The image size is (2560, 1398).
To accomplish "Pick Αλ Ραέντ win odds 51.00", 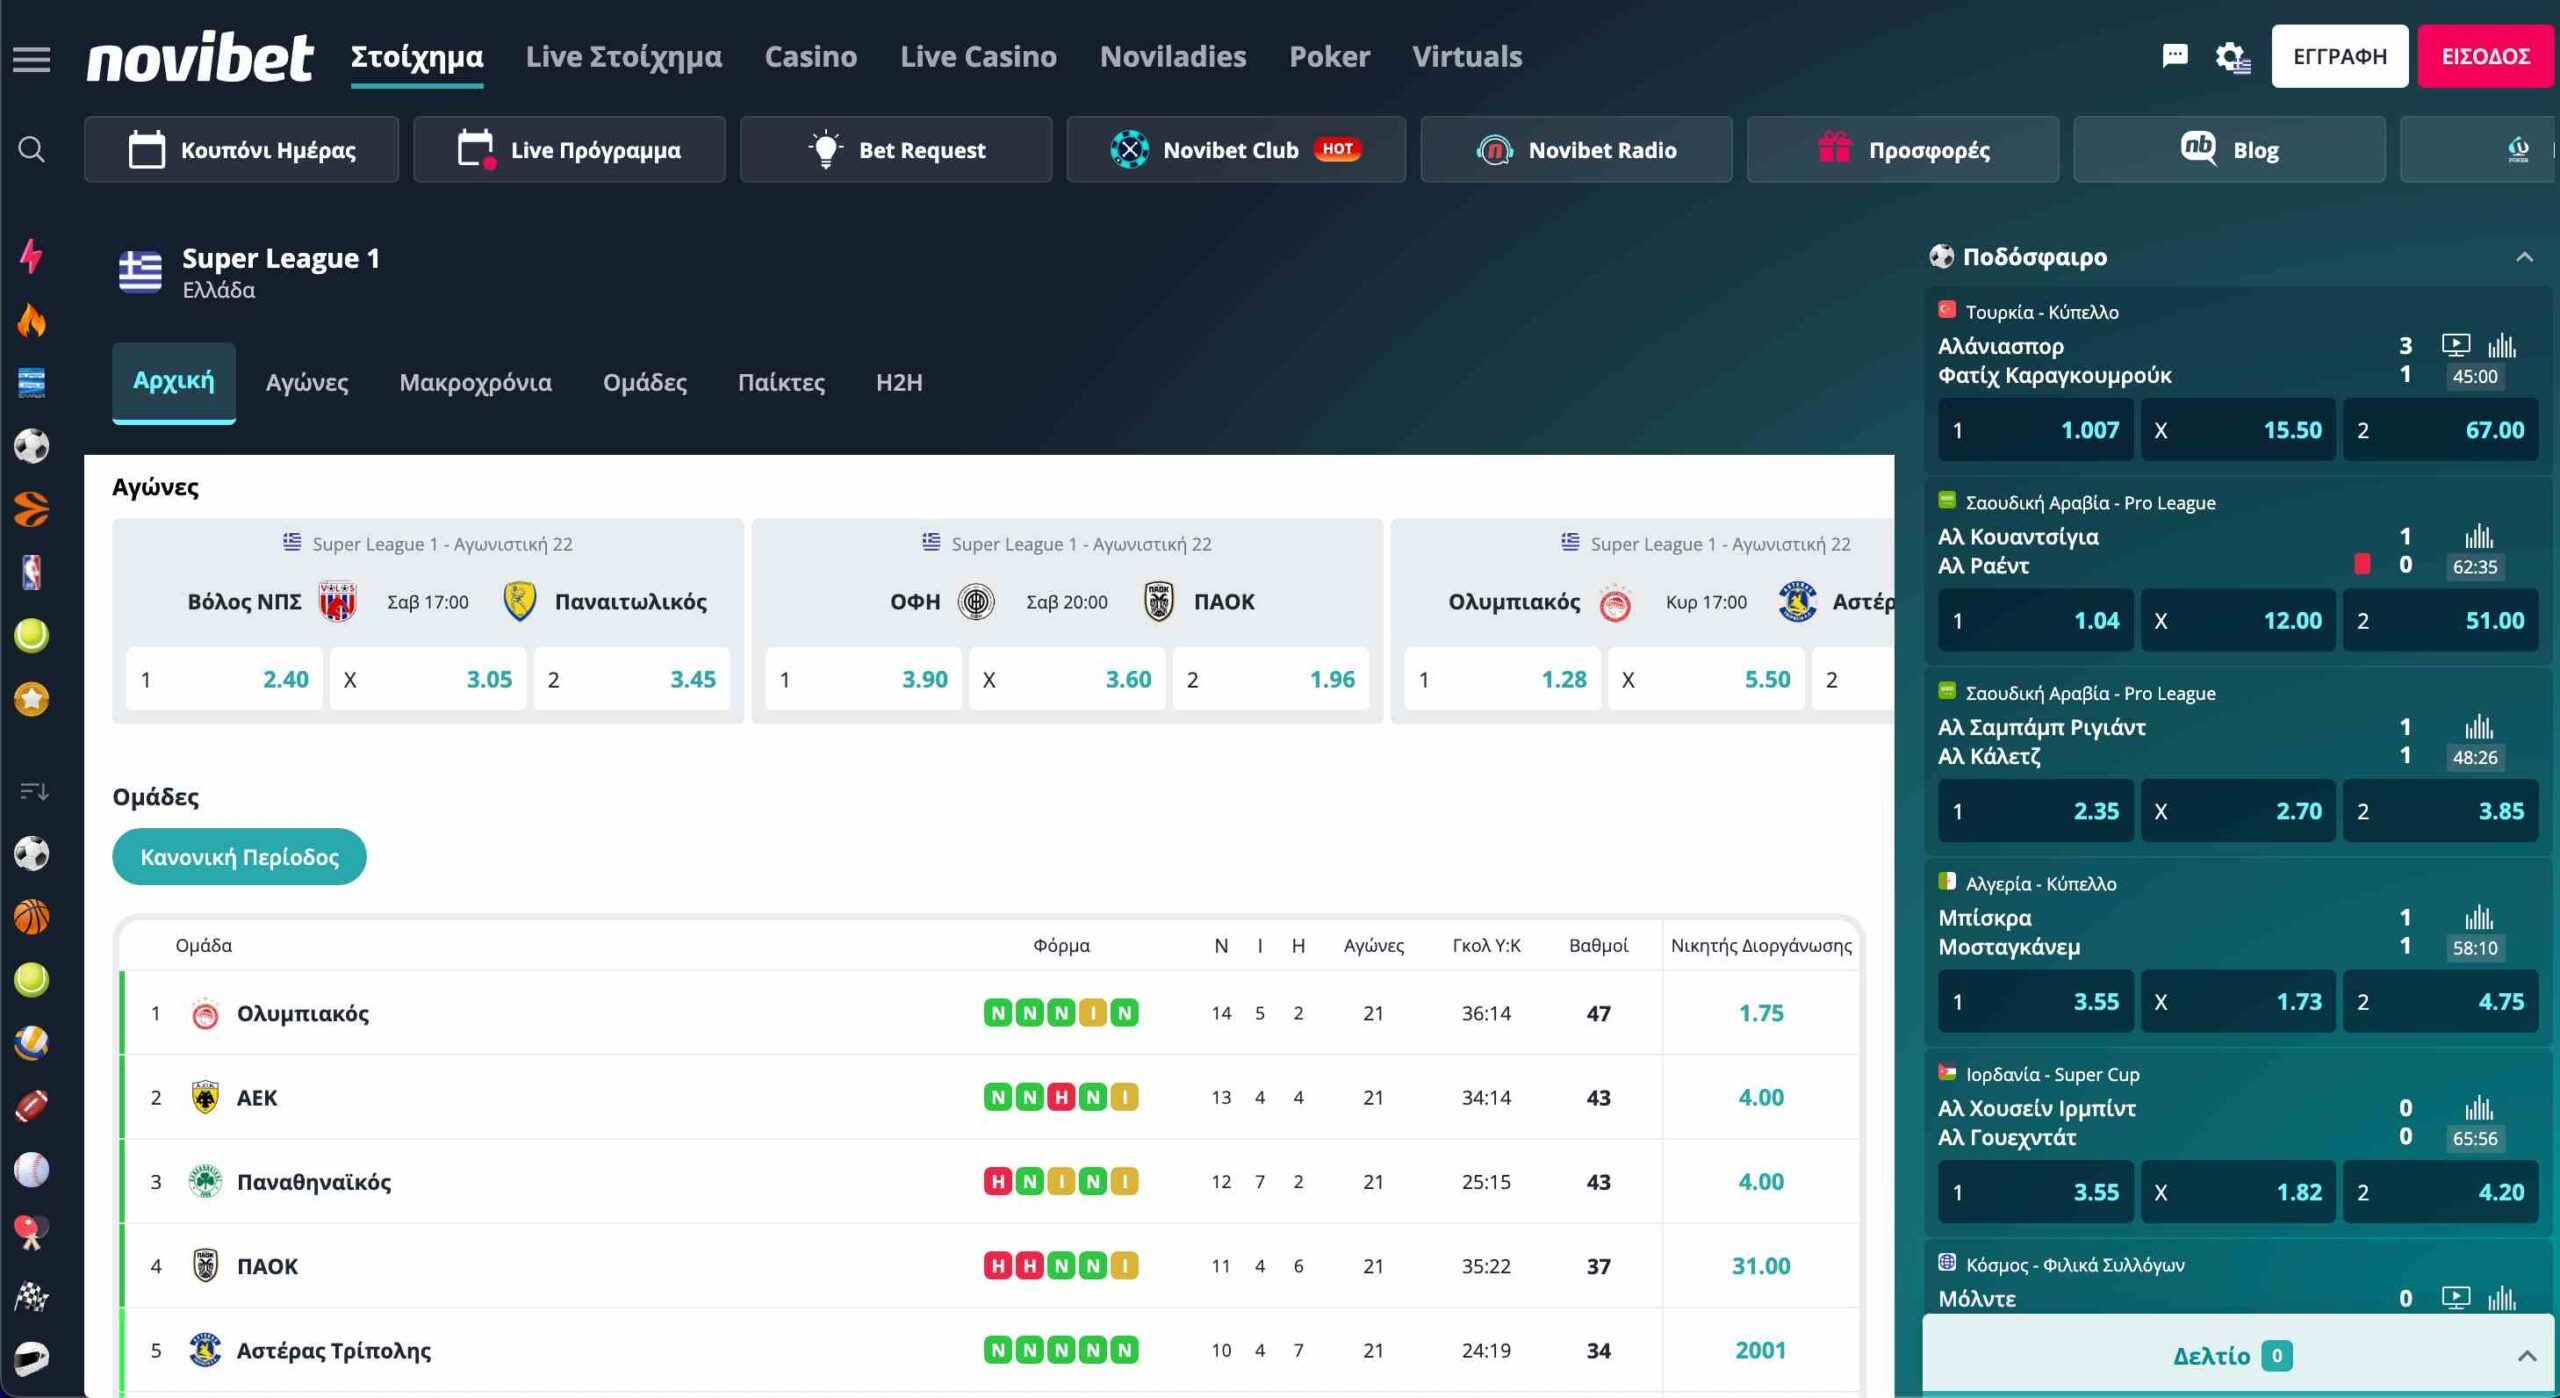I will (2441, 621).
